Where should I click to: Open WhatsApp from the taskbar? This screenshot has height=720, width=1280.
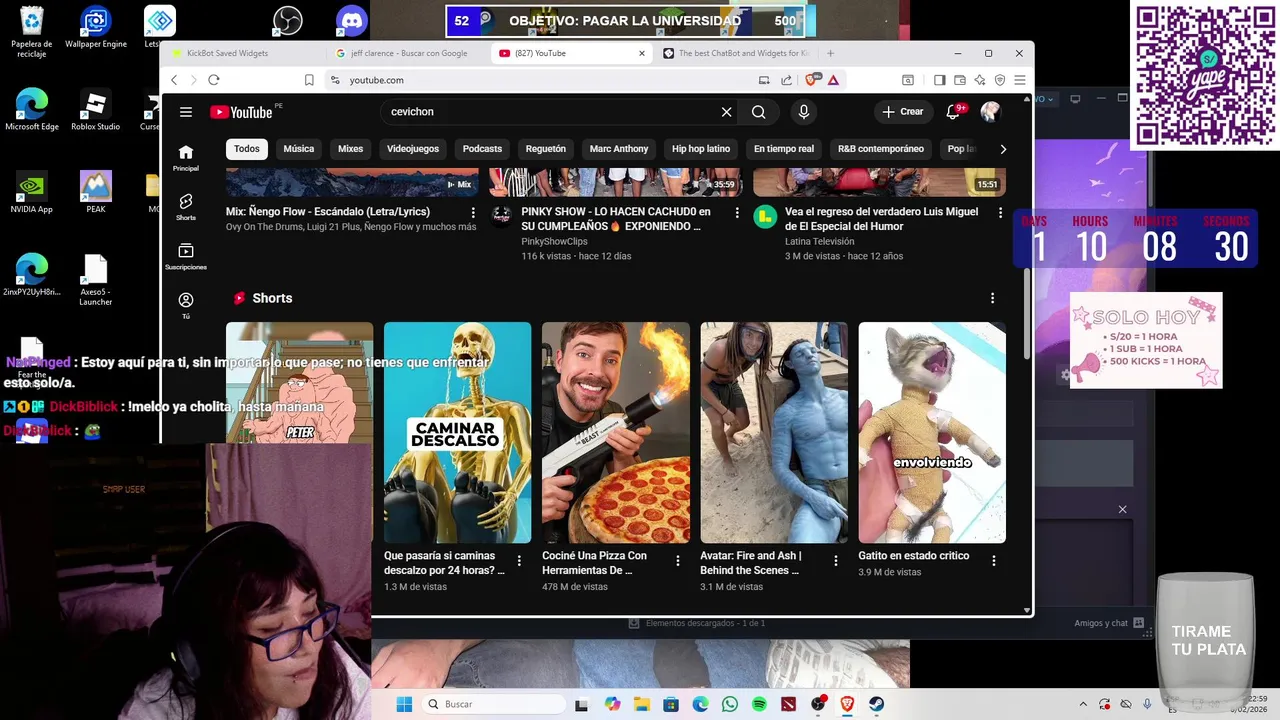click(x=729, y=704)
